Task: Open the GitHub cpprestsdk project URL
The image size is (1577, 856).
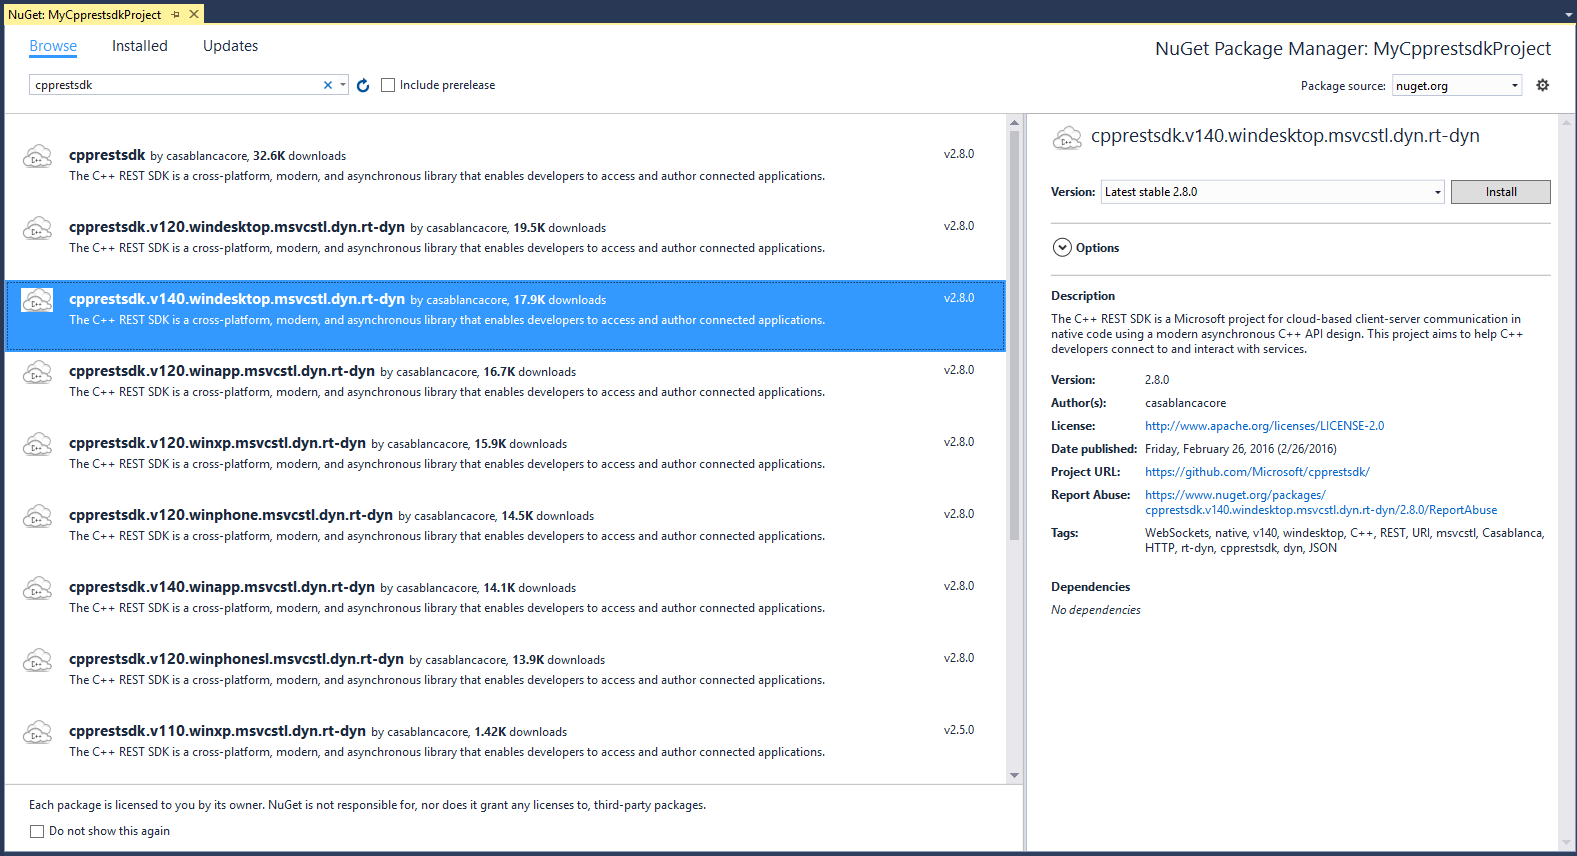Action: (x=1257, y=472)
